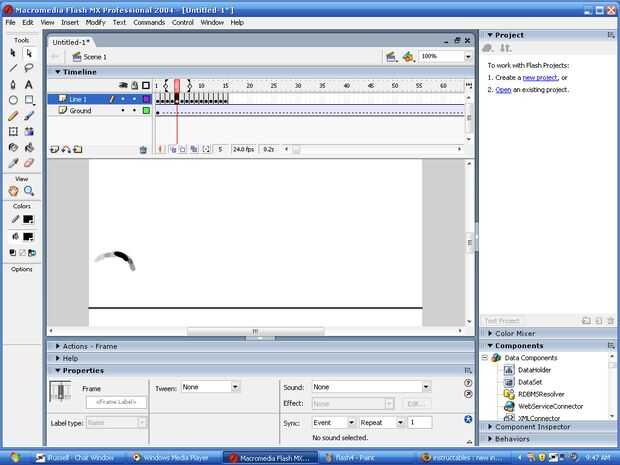620x465 pixels.
Task: Toggle Edit Multiple Frames button
Action: point(194,149)
